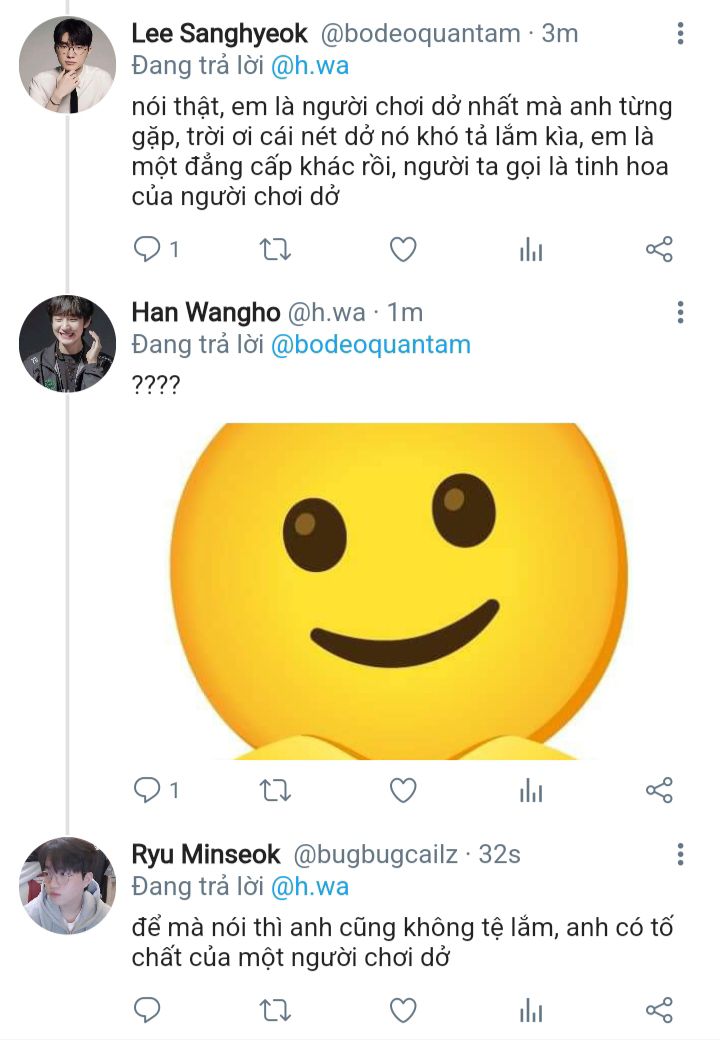Open the @bodeoquantam mention link
Image resolution: width=720 pixels, height=1040 pixels.
click(369, 345)
